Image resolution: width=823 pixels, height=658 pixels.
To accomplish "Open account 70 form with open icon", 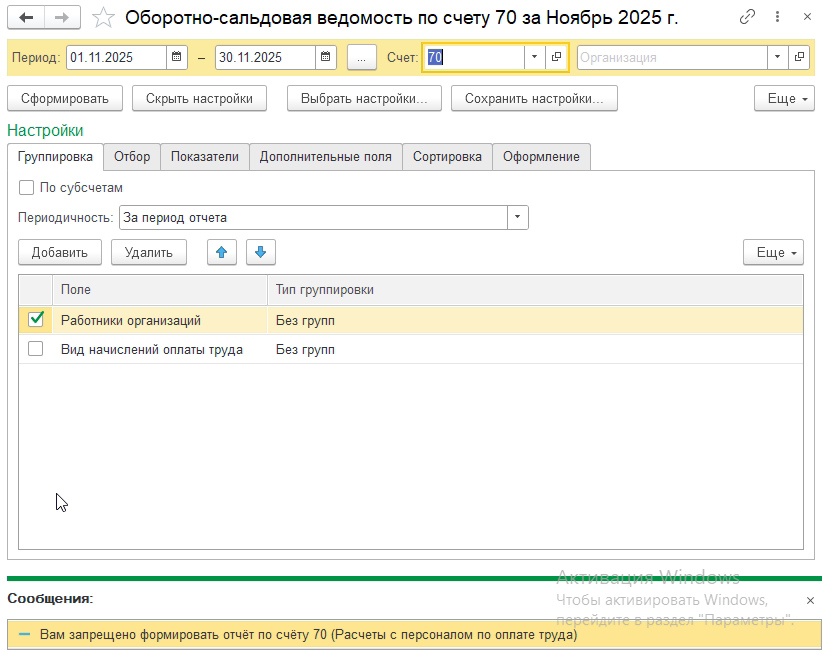I will click(x=556, y=57).
